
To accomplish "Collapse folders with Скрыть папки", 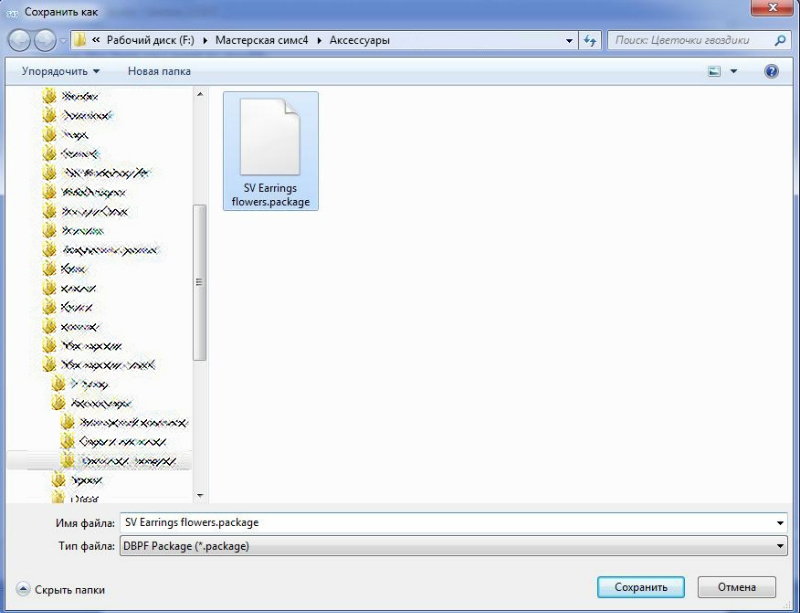I will pos(61,590).
